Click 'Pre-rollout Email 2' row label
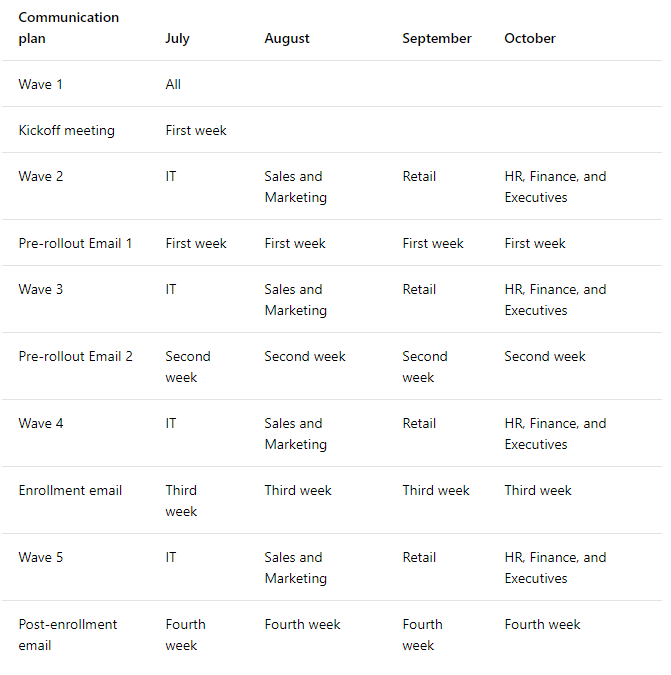Viewport: 671px width, 675px height. 75,356
